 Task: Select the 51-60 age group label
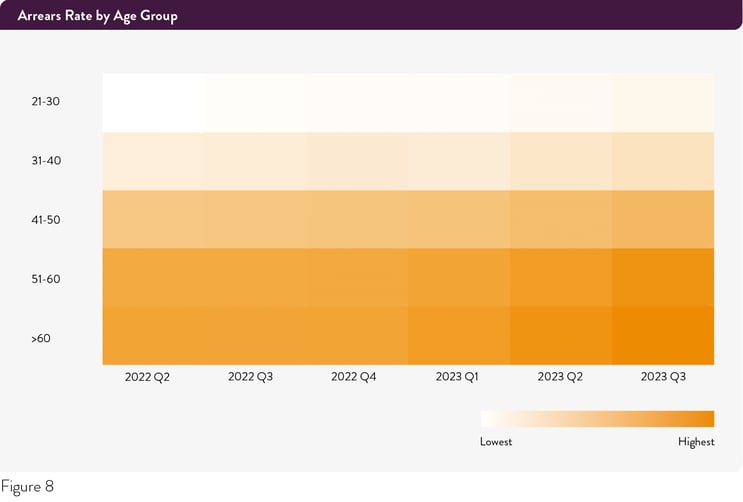[46, 279]
